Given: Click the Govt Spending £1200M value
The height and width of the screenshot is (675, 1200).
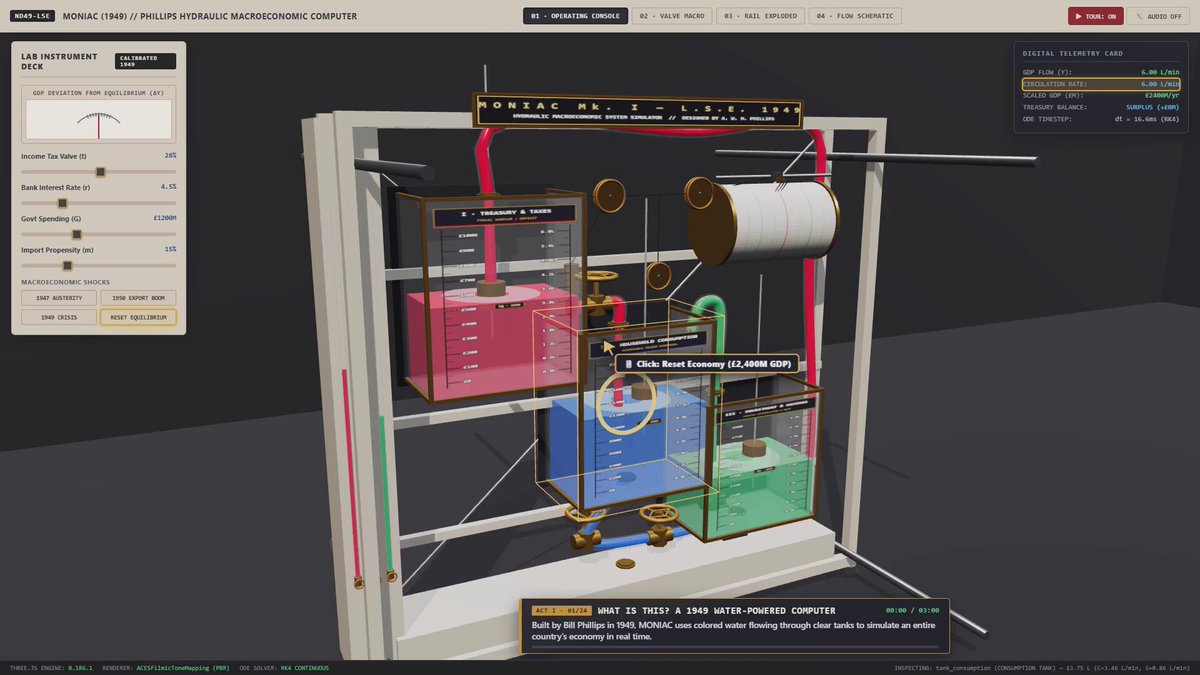Looking at the screenshot, I should [x=165, y=218].
